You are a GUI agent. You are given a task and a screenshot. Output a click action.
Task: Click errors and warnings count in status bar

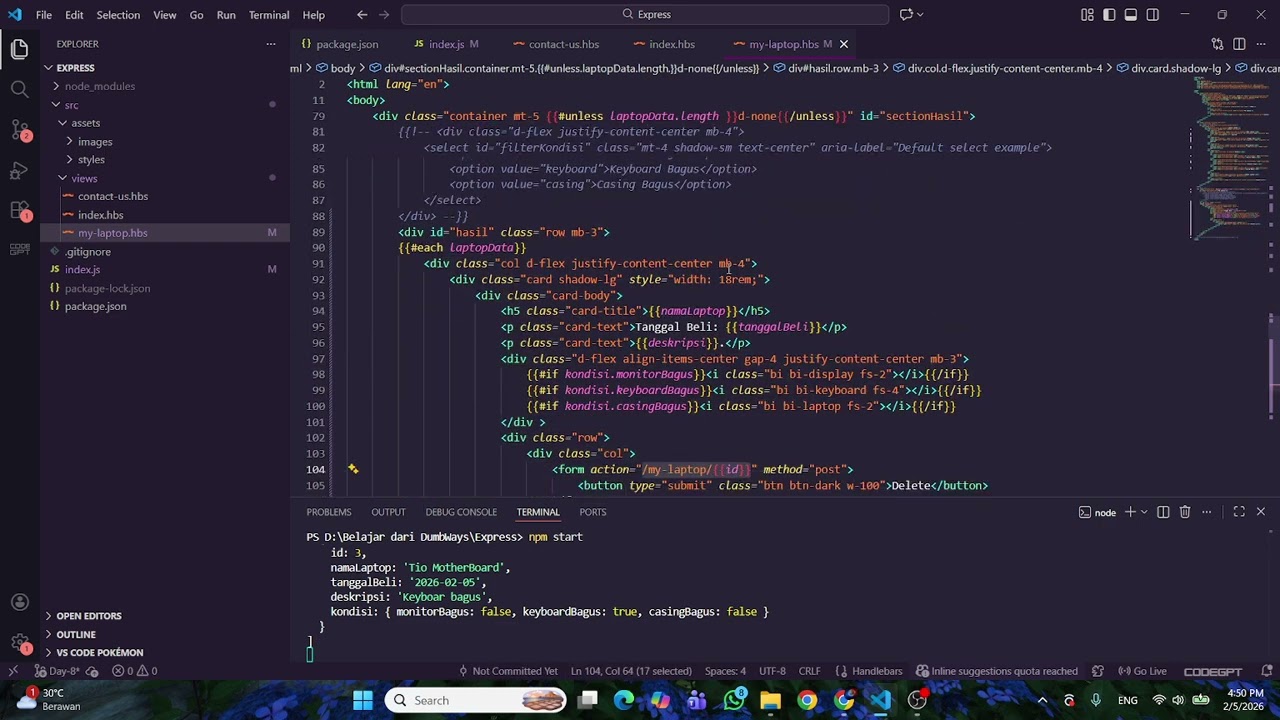click(x=135, y=671)
